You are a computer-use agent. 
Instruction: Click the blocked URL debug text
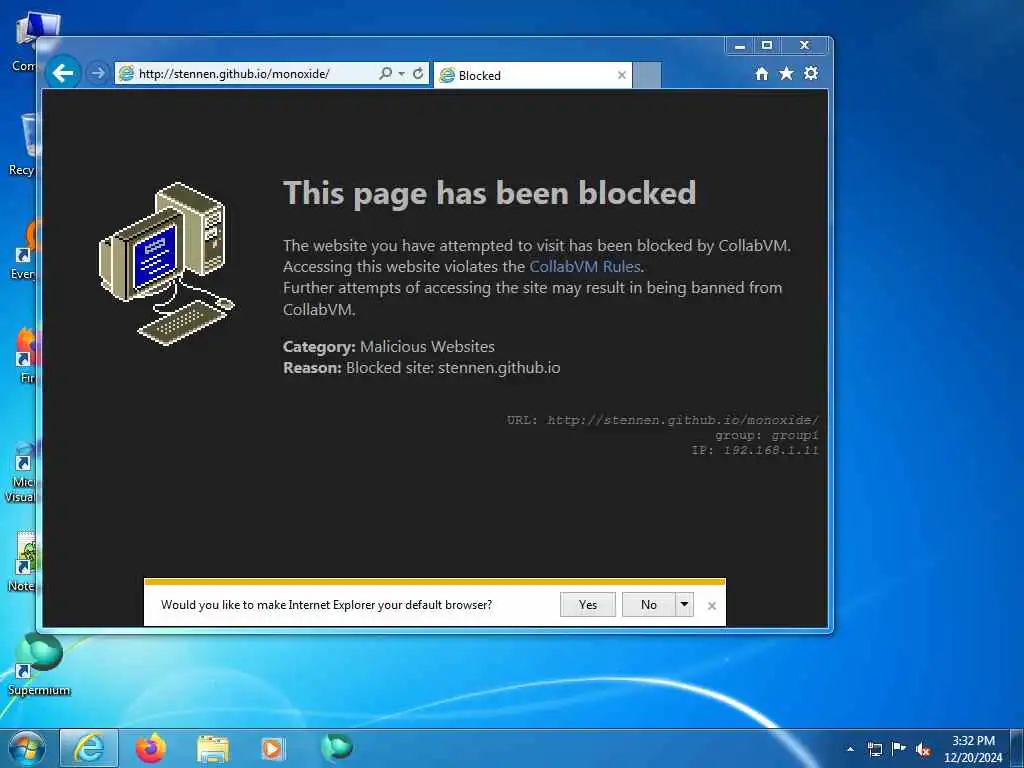pos(662,420)
